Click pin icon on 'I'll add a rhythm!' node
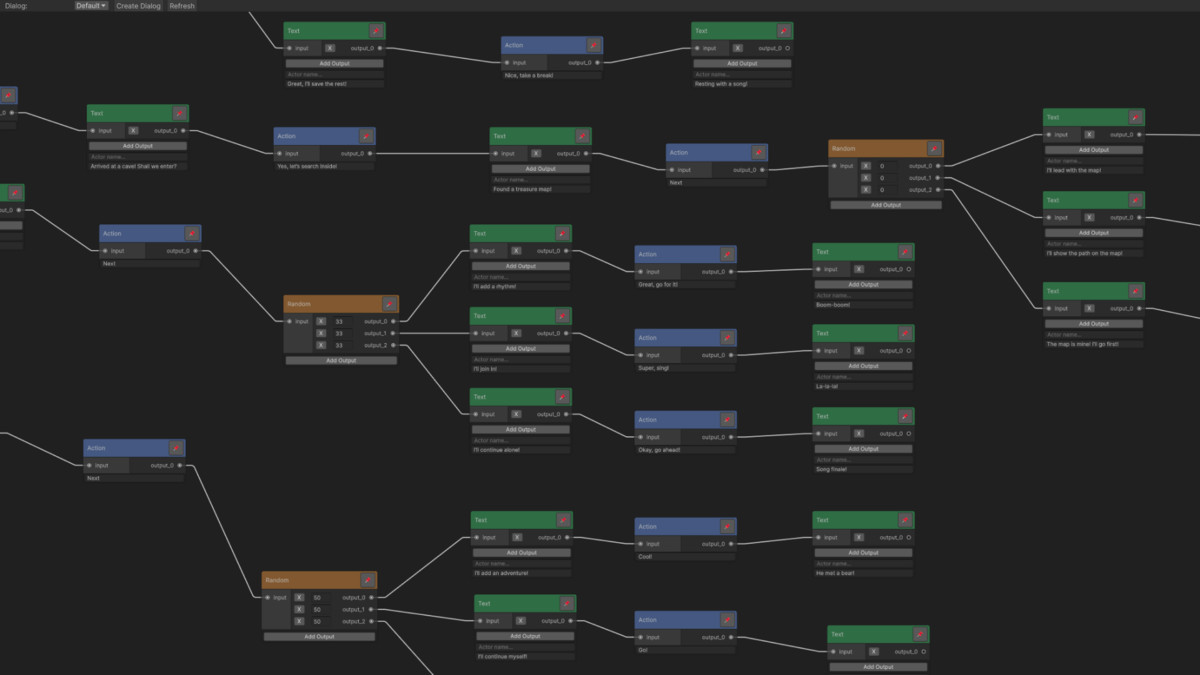The image size is (1200, 675). pyautogui.click(x=563, y=233)
